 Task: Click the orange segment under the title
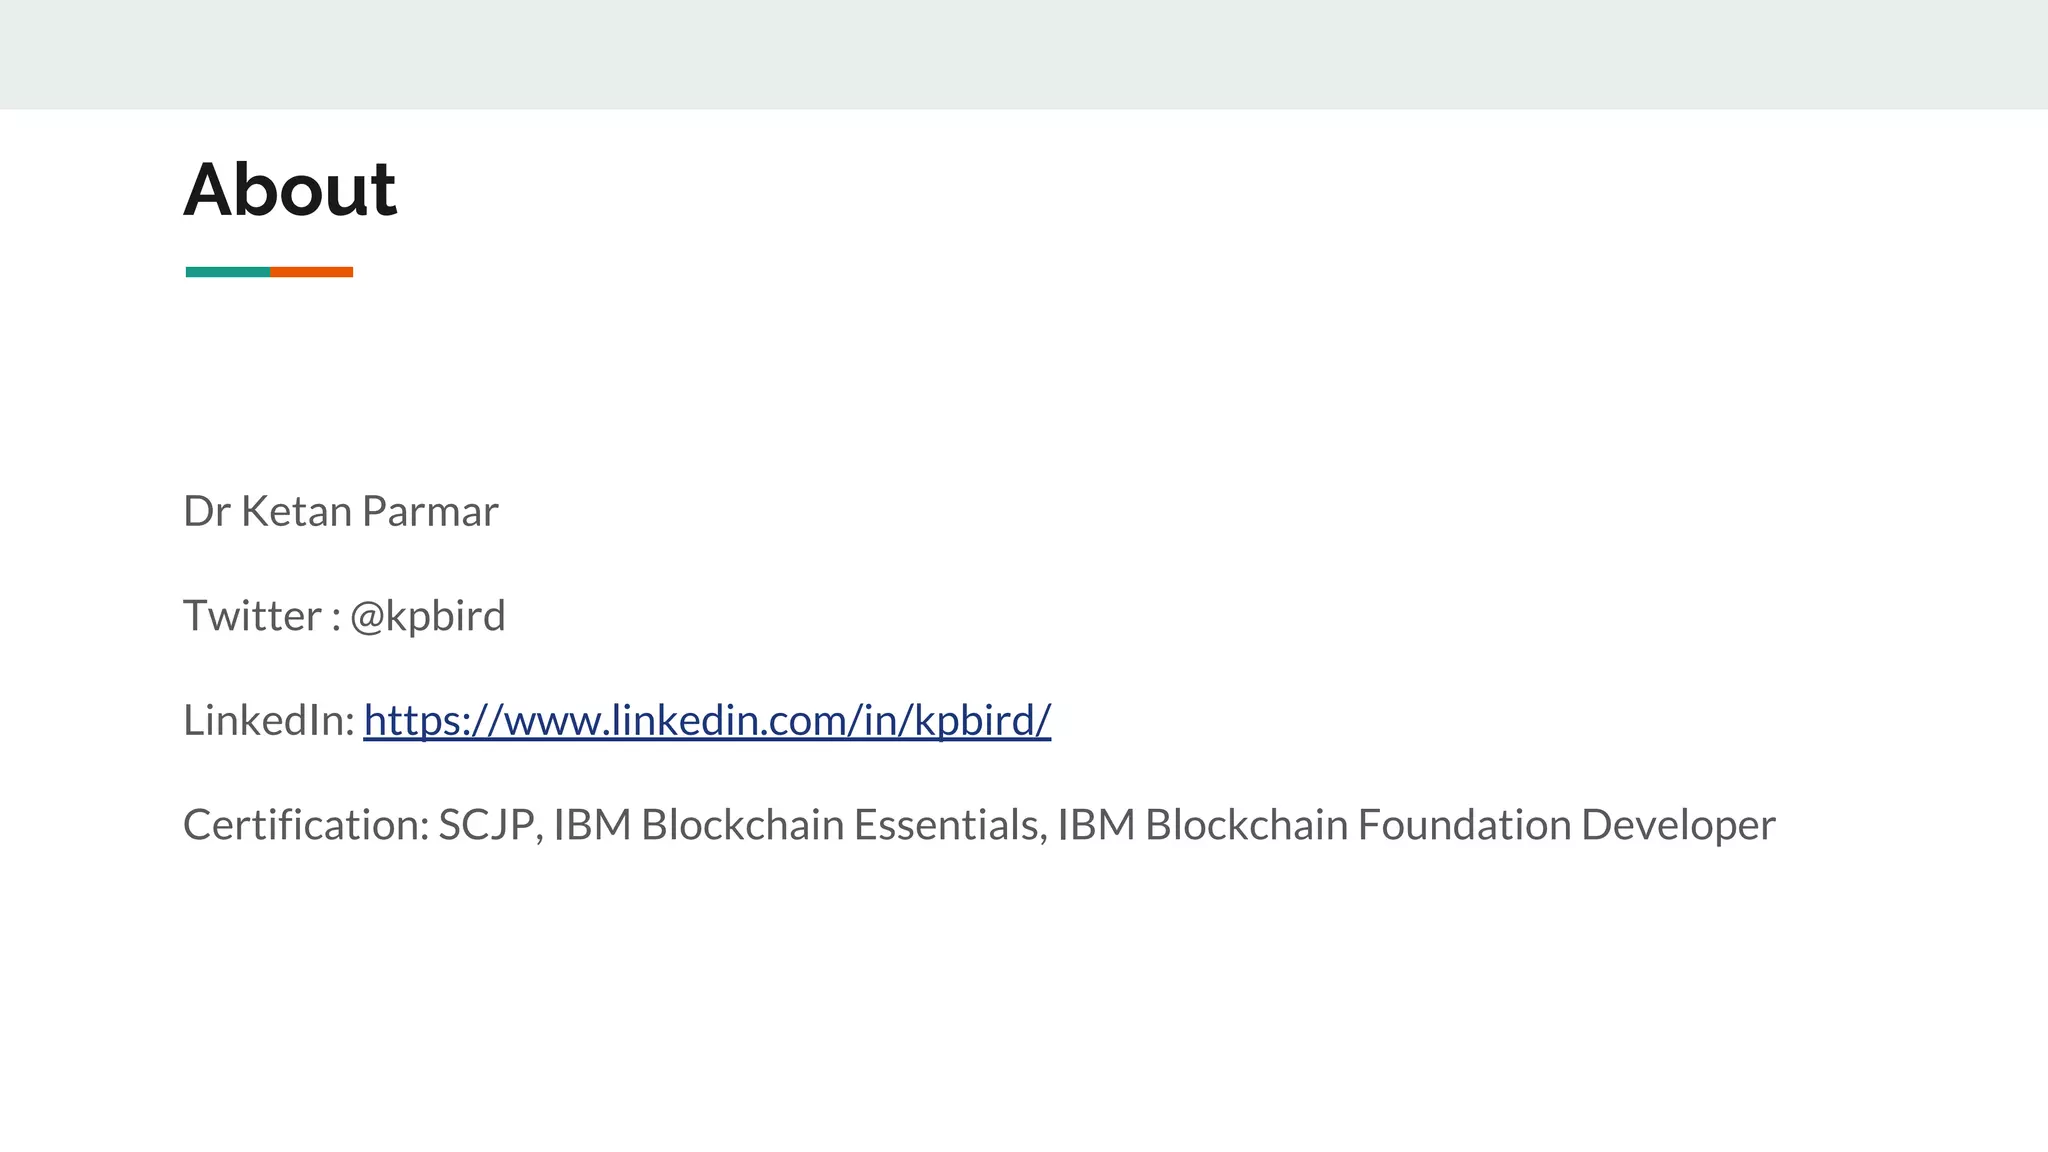(311, 272)
